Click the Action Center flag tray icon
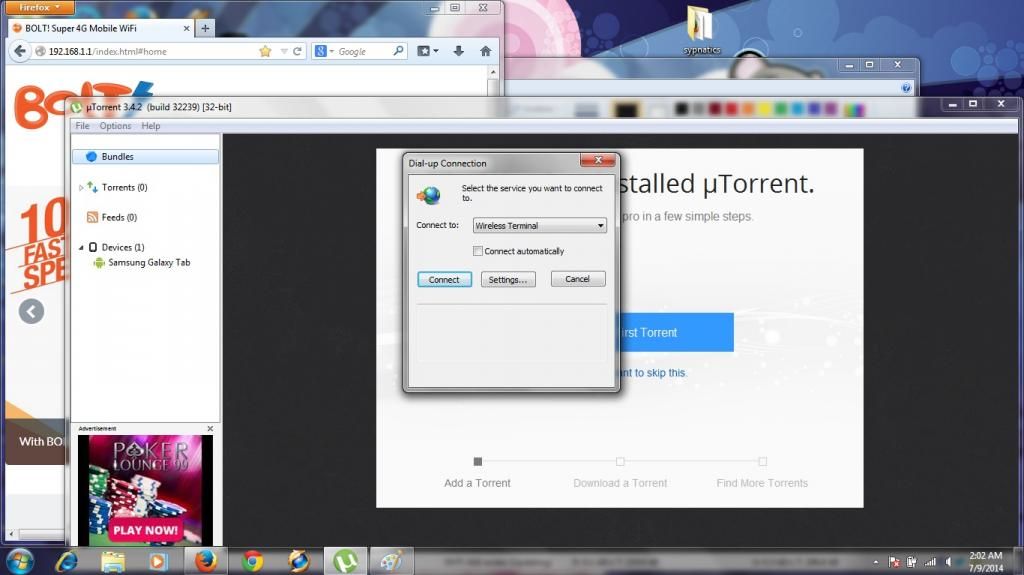Viewport: 1024px width, 575px height. [x=894, y=562]
